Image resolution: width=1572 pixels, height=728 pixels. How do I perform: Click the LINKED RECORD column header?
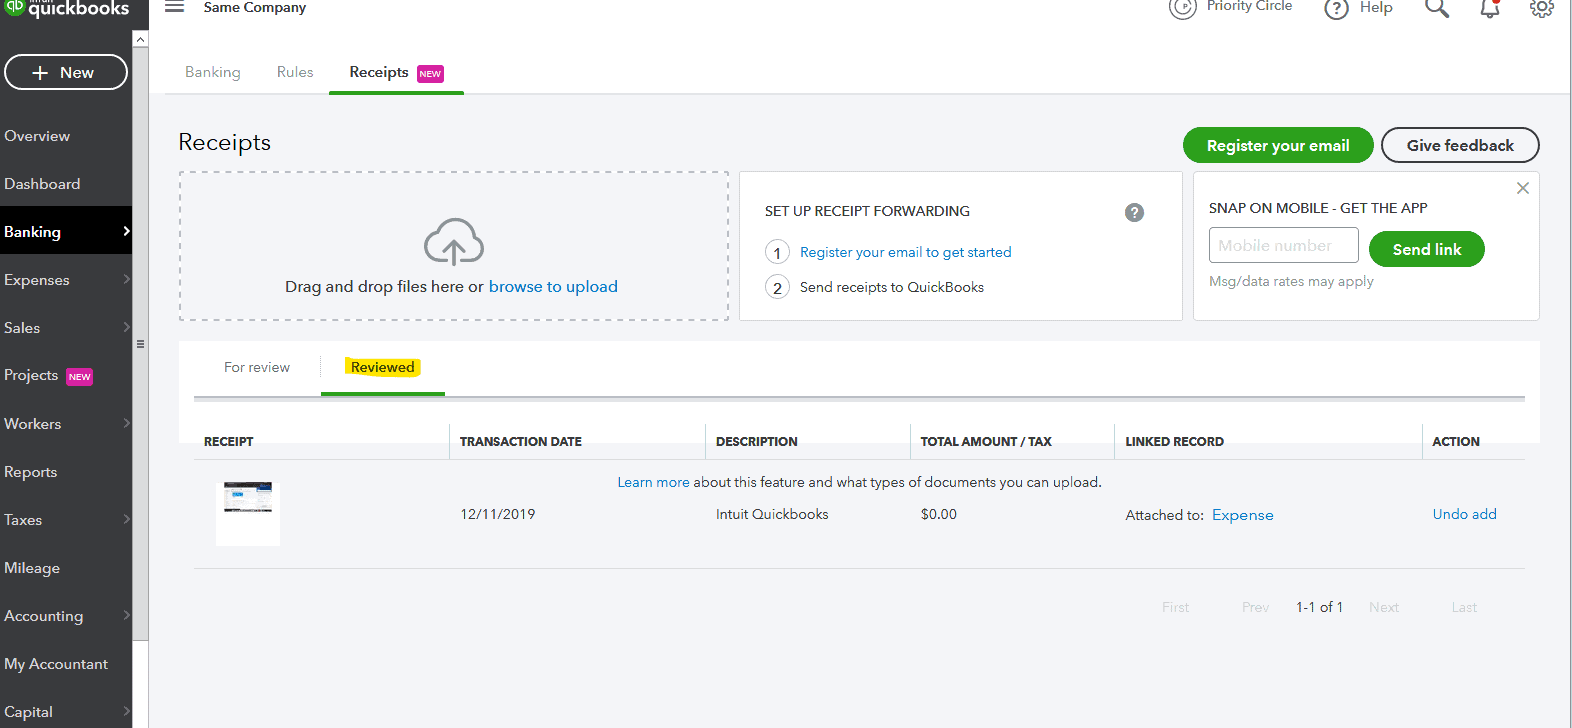1175,441
